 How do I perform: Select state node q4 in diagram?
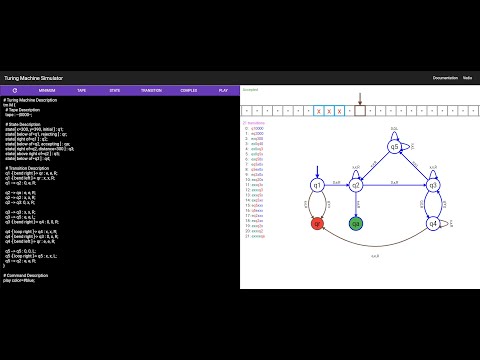tap(433, 224)
